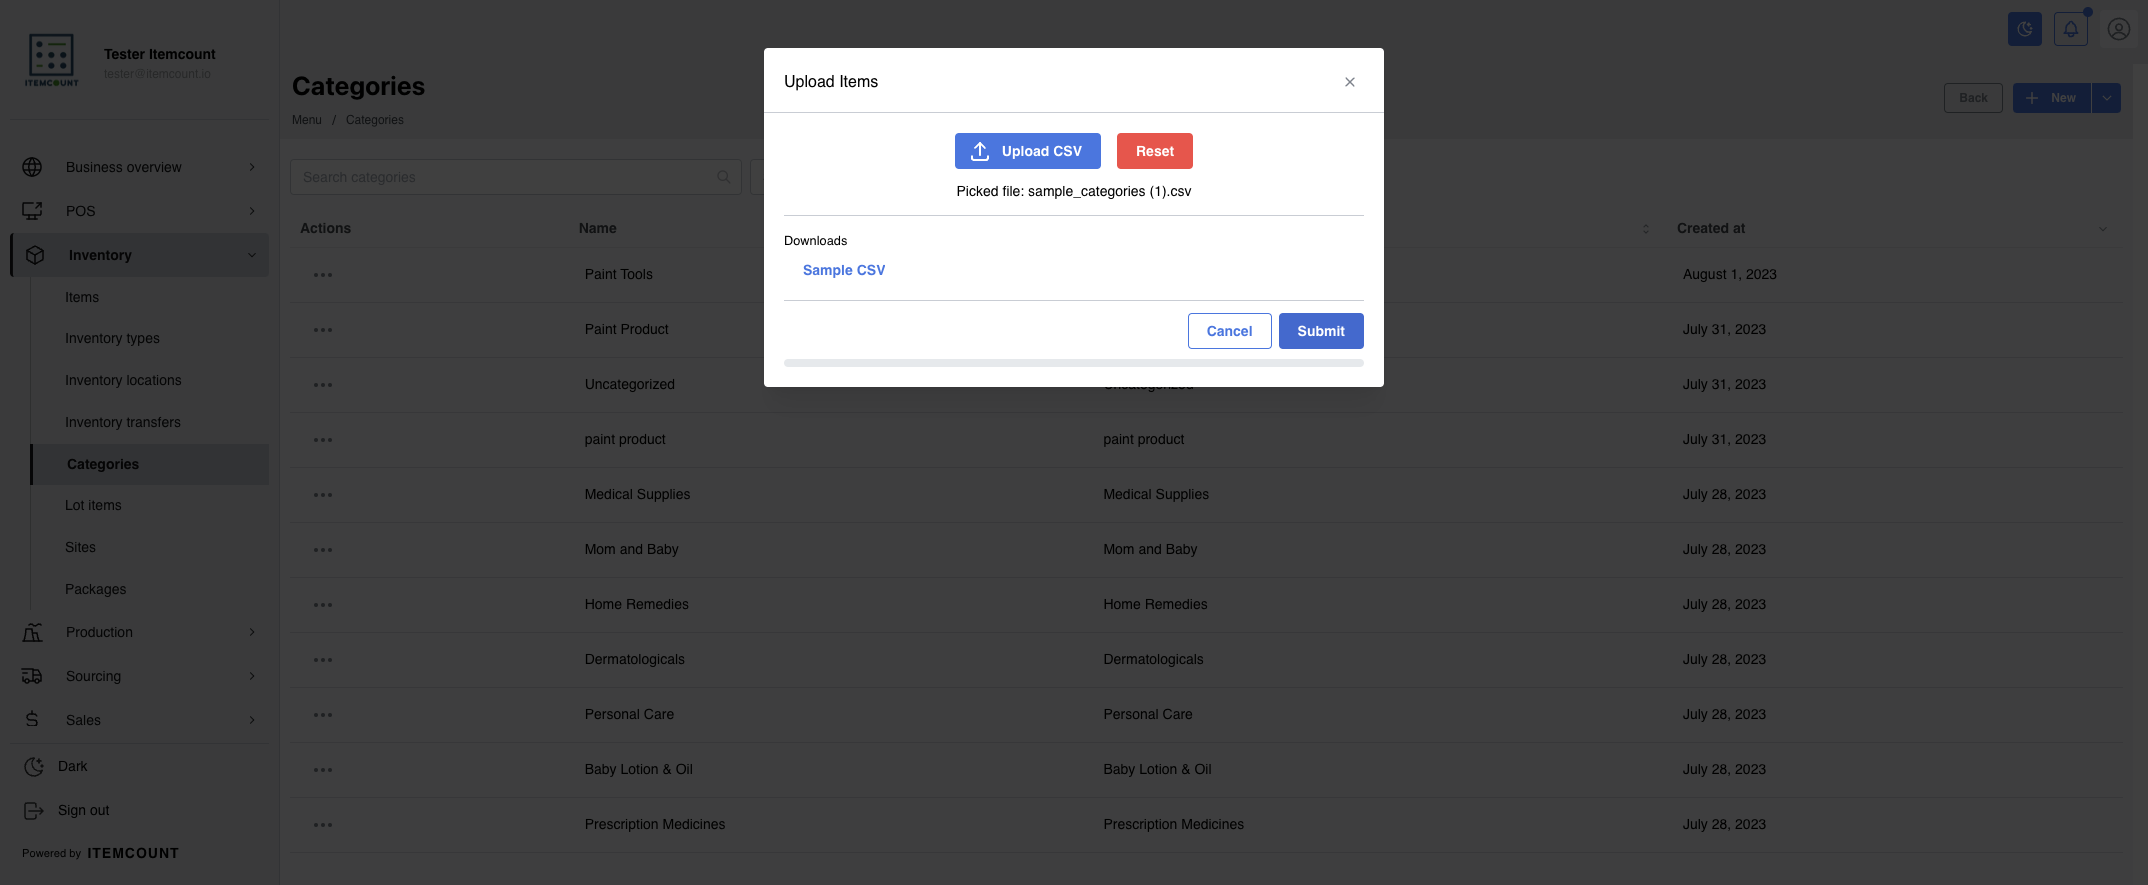Click the red Reset button
2148x885 pixels.
pyautogui.click(x=1155, y=151)
